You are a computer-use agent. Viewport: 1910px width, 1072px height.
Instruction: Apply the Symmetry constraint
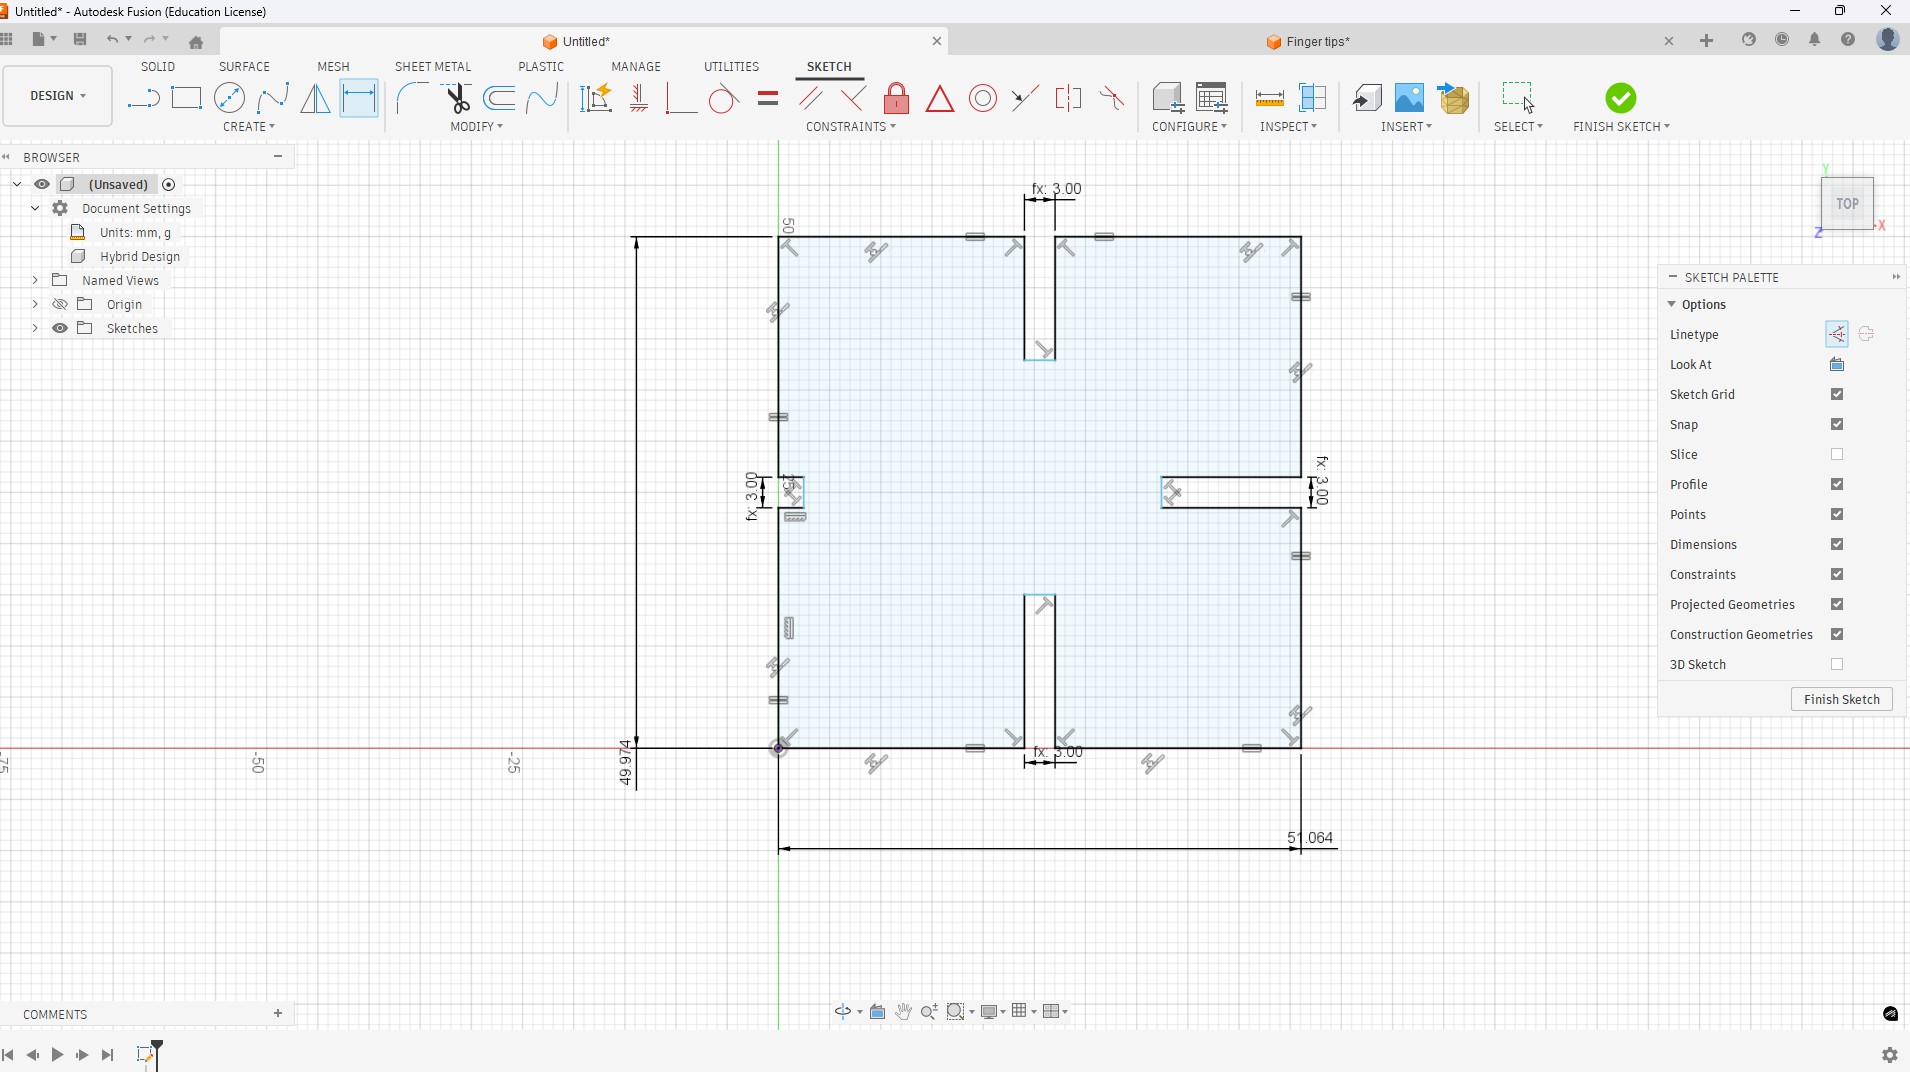point(1068,98)
